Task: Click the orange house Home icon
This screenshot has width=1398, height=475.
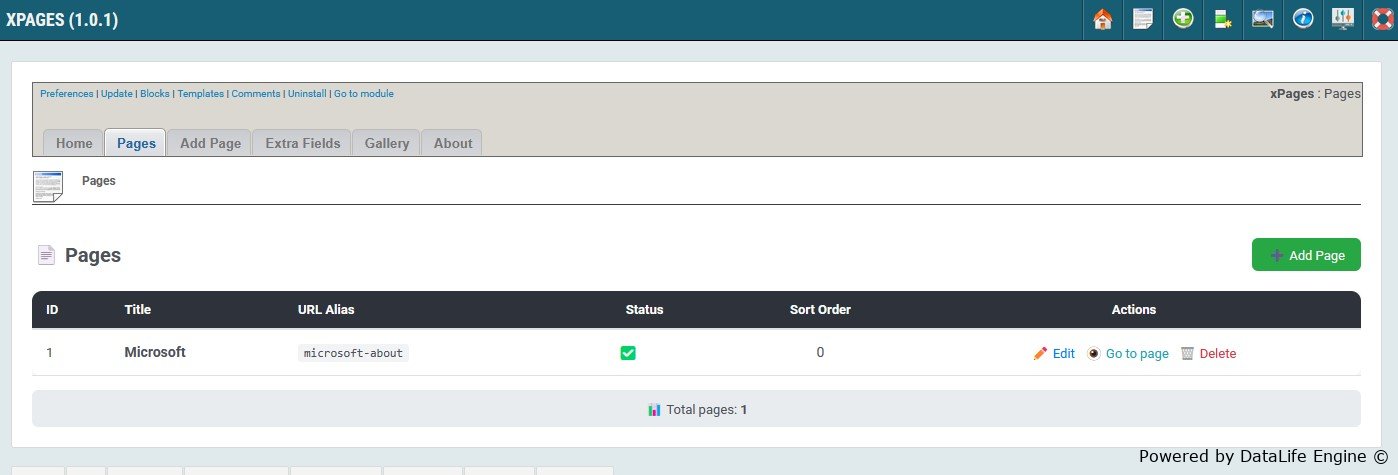Action: [1103, 19]
